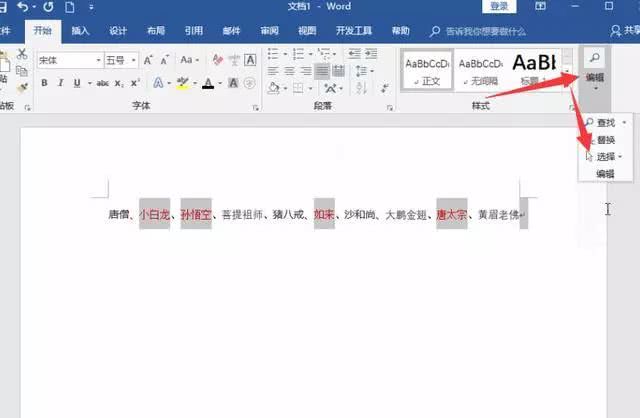Image resolution: width=640 pixels, height=418 pixels.
Task: Toggle Superscript formatting
Action: click(135, 83)
